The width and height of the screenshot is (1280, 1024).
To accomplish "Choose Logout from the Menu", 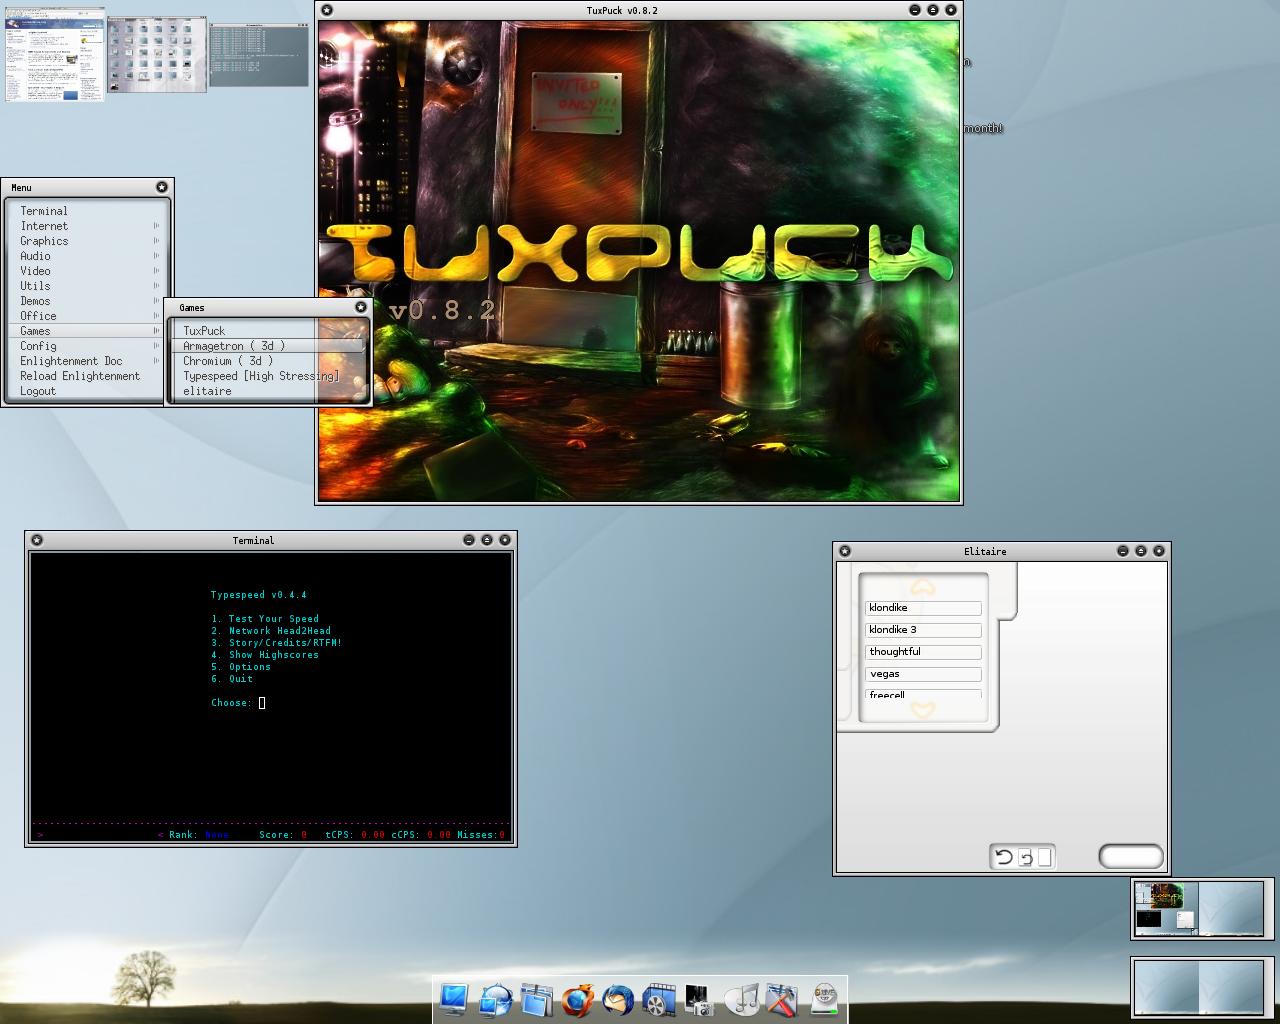I will (x=87, y=391).
